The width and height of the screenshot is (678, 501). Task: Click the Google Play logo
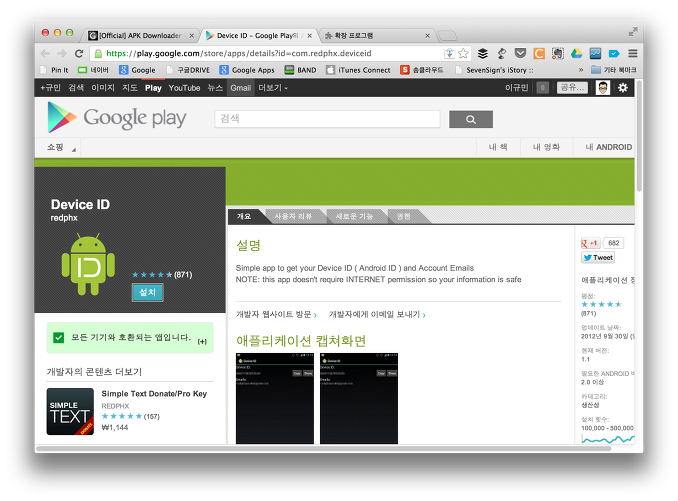click(x=117, y=118)
